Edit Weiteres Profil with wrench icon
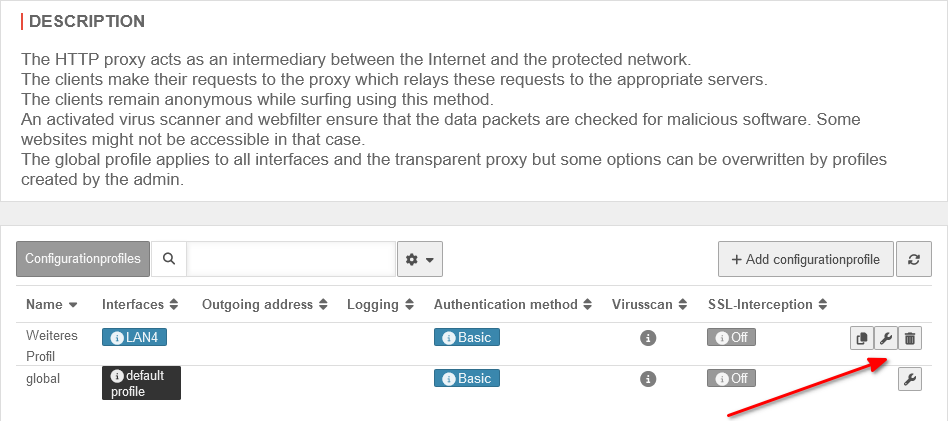This screenshot has width=948, height=421. click(x=885, y=339)
